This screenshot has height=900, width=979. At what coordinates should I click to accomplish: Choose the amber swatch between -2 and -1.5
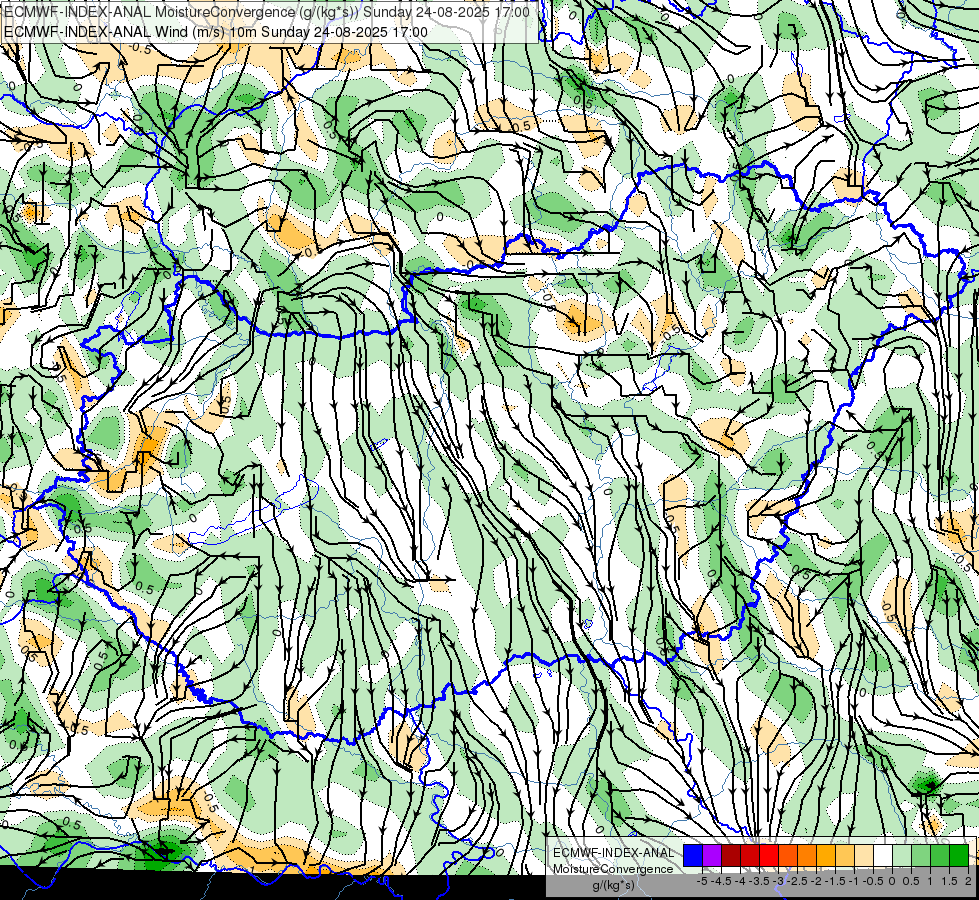tap(826, 856)
